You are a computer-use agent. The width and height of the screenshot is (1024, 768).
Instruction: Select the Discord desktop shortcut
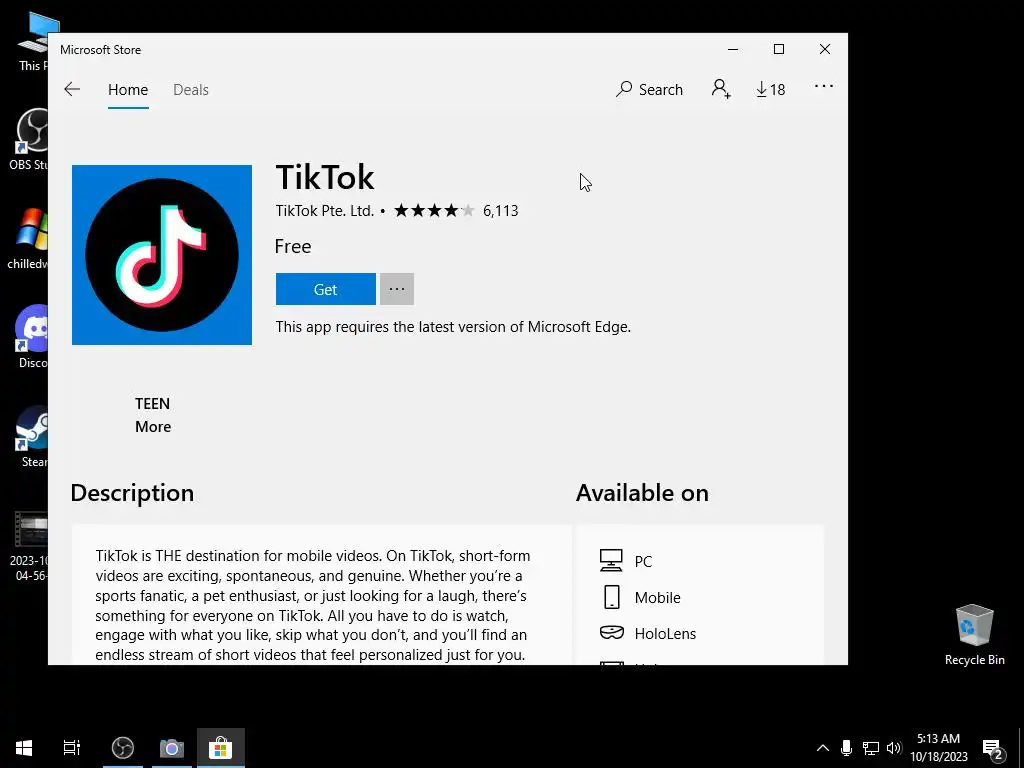[31, 337]
